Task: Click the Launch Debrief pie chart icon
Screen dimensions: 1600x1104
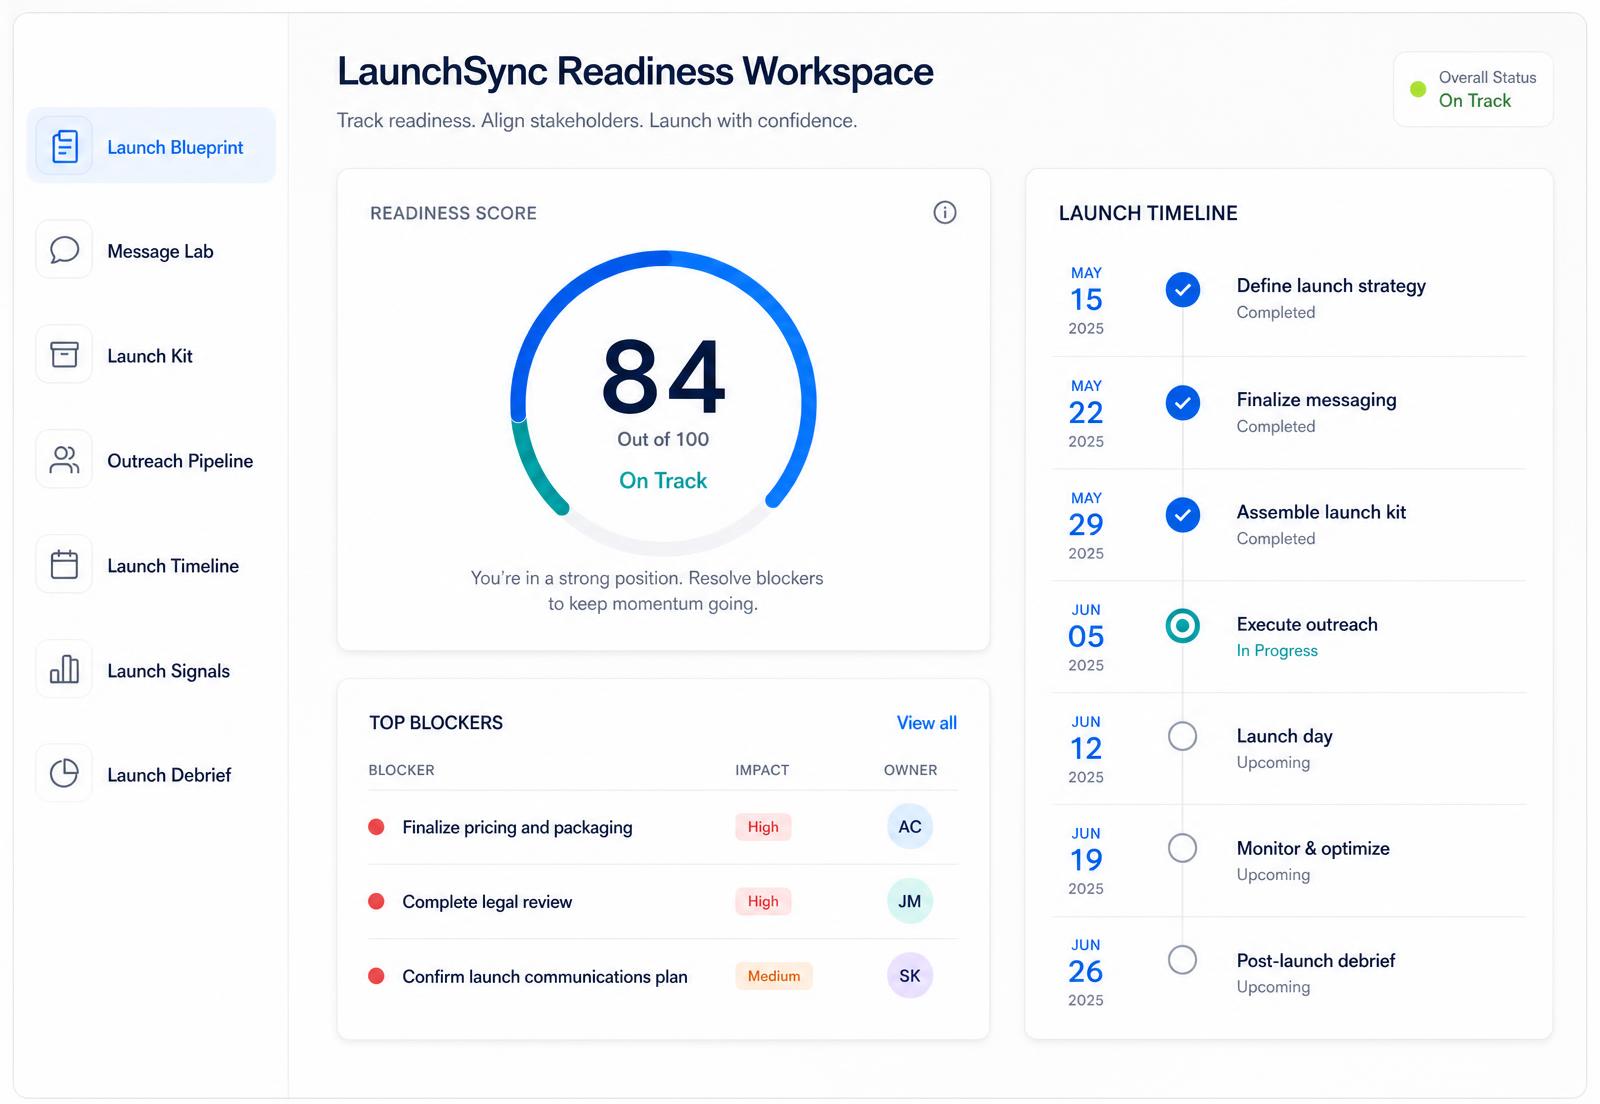Action: (65, 773)
